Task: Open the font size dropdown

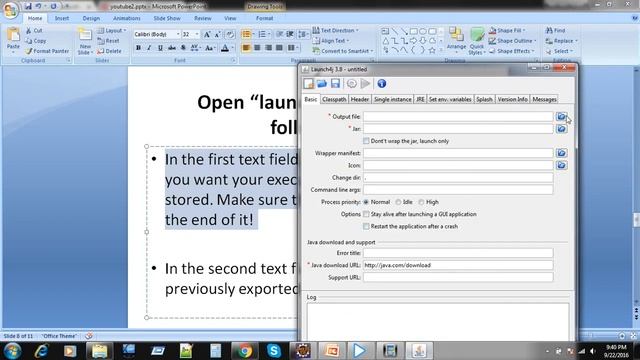Action: pyautogui.click(x=197, y=35)
